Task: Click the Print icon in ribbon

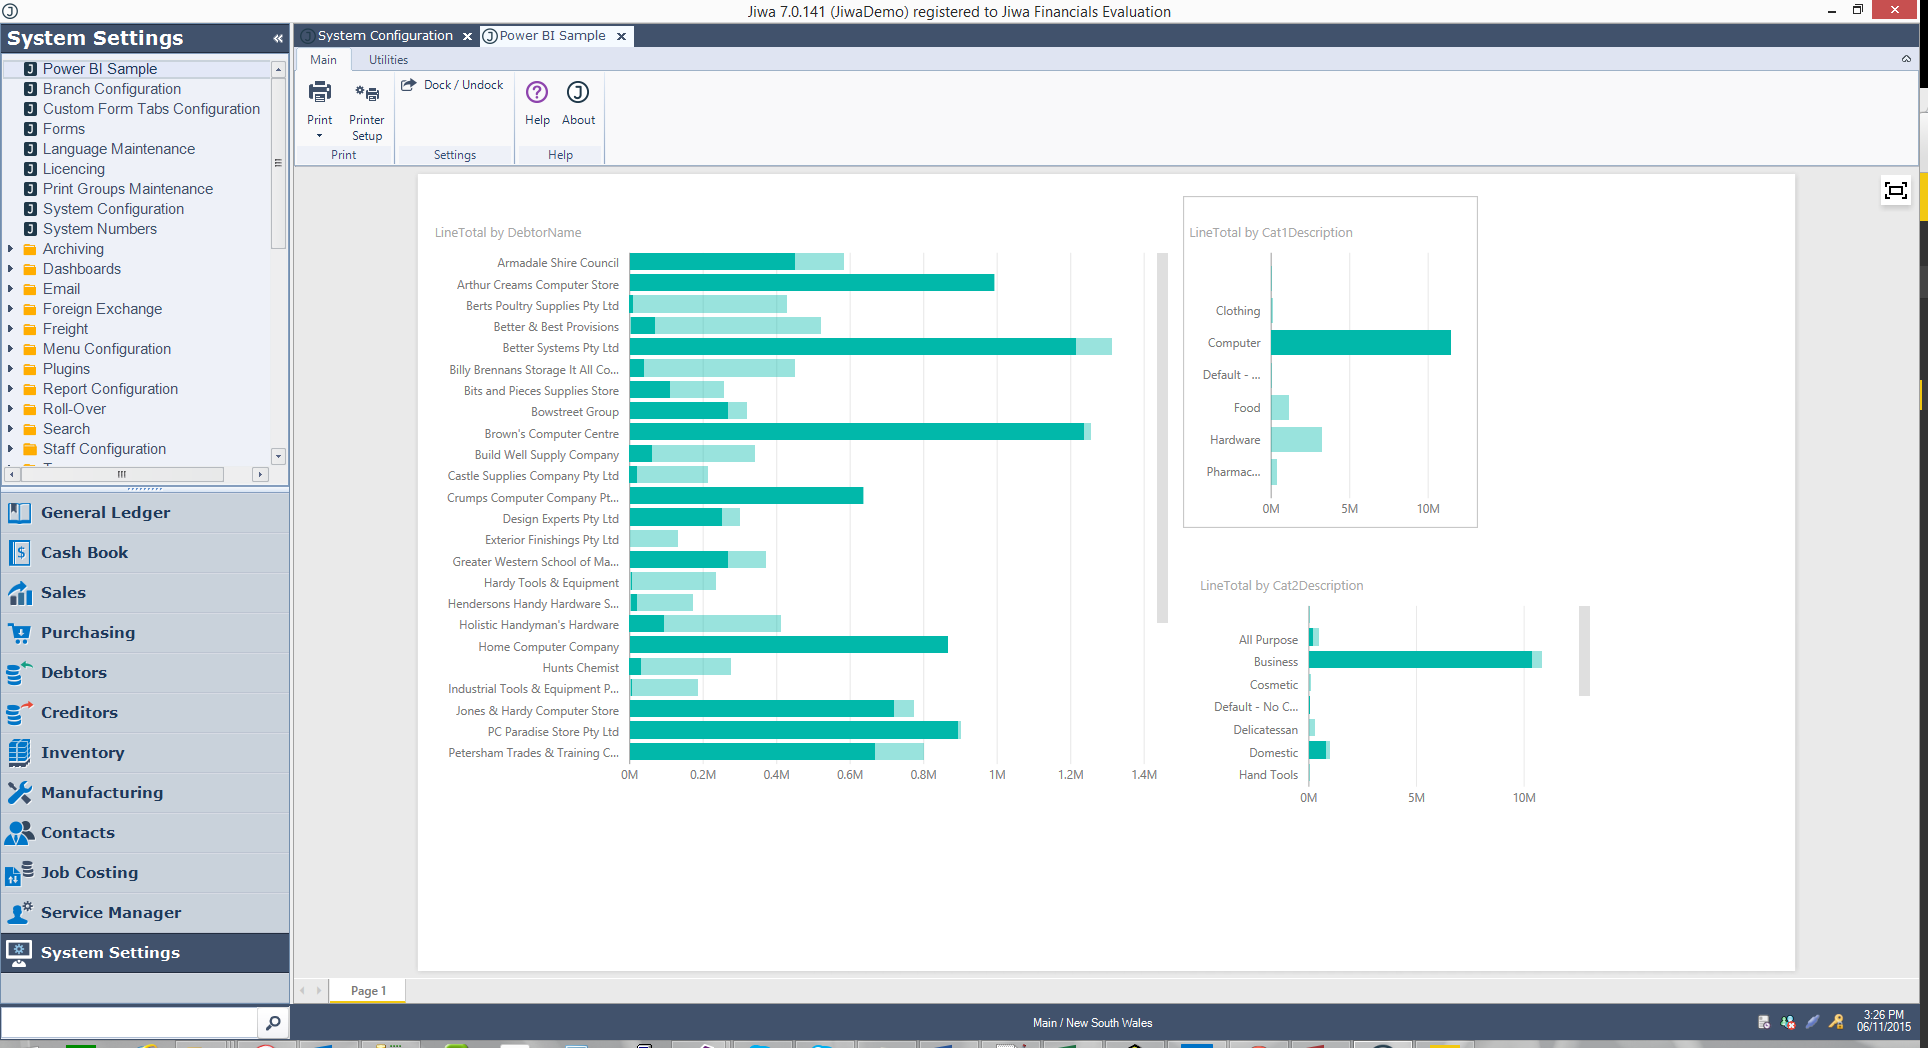Action: [x=319, y=94]
